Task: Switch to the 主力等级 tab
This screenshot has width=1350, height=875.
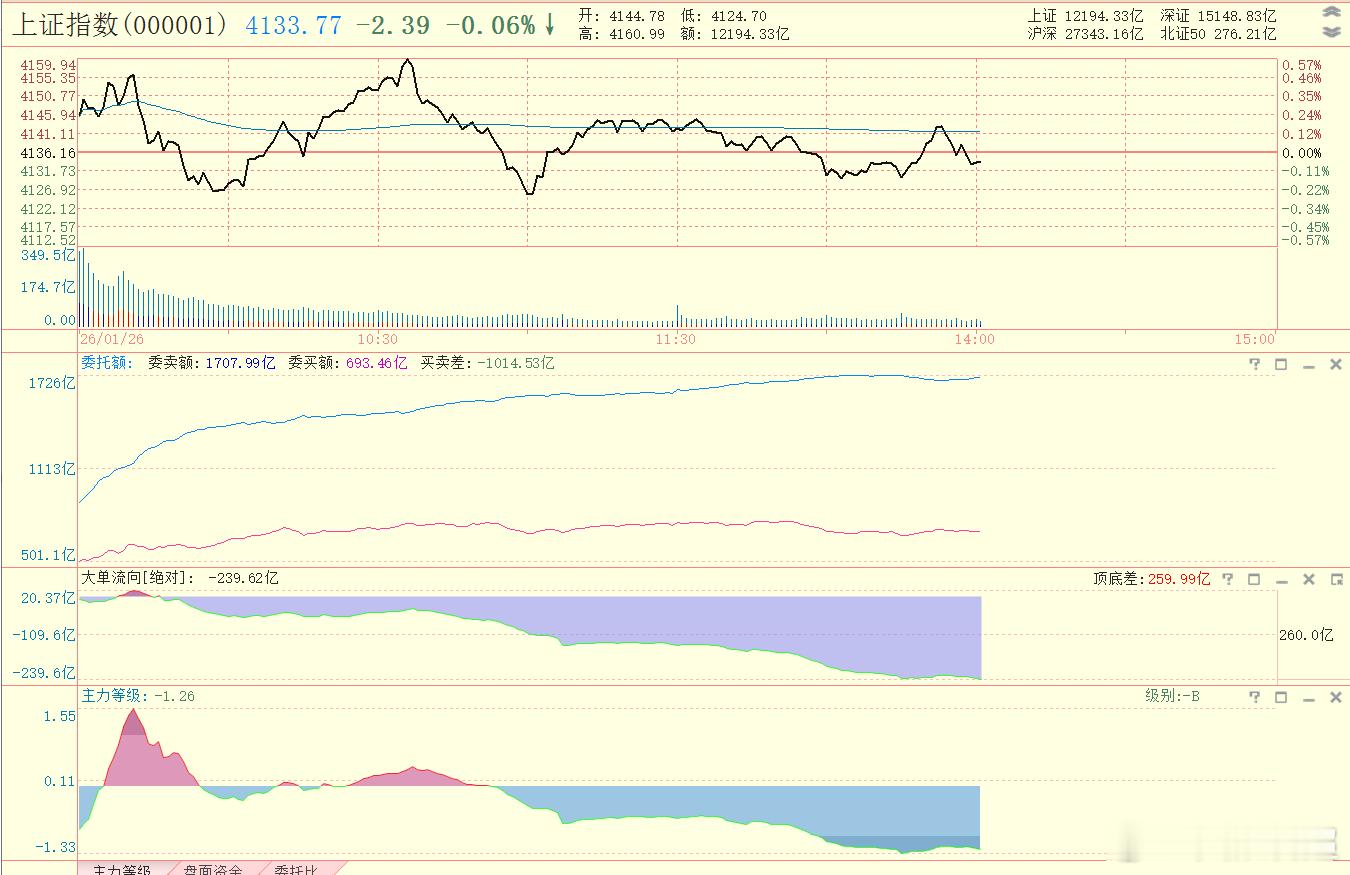Action: [x=121, y=868]
